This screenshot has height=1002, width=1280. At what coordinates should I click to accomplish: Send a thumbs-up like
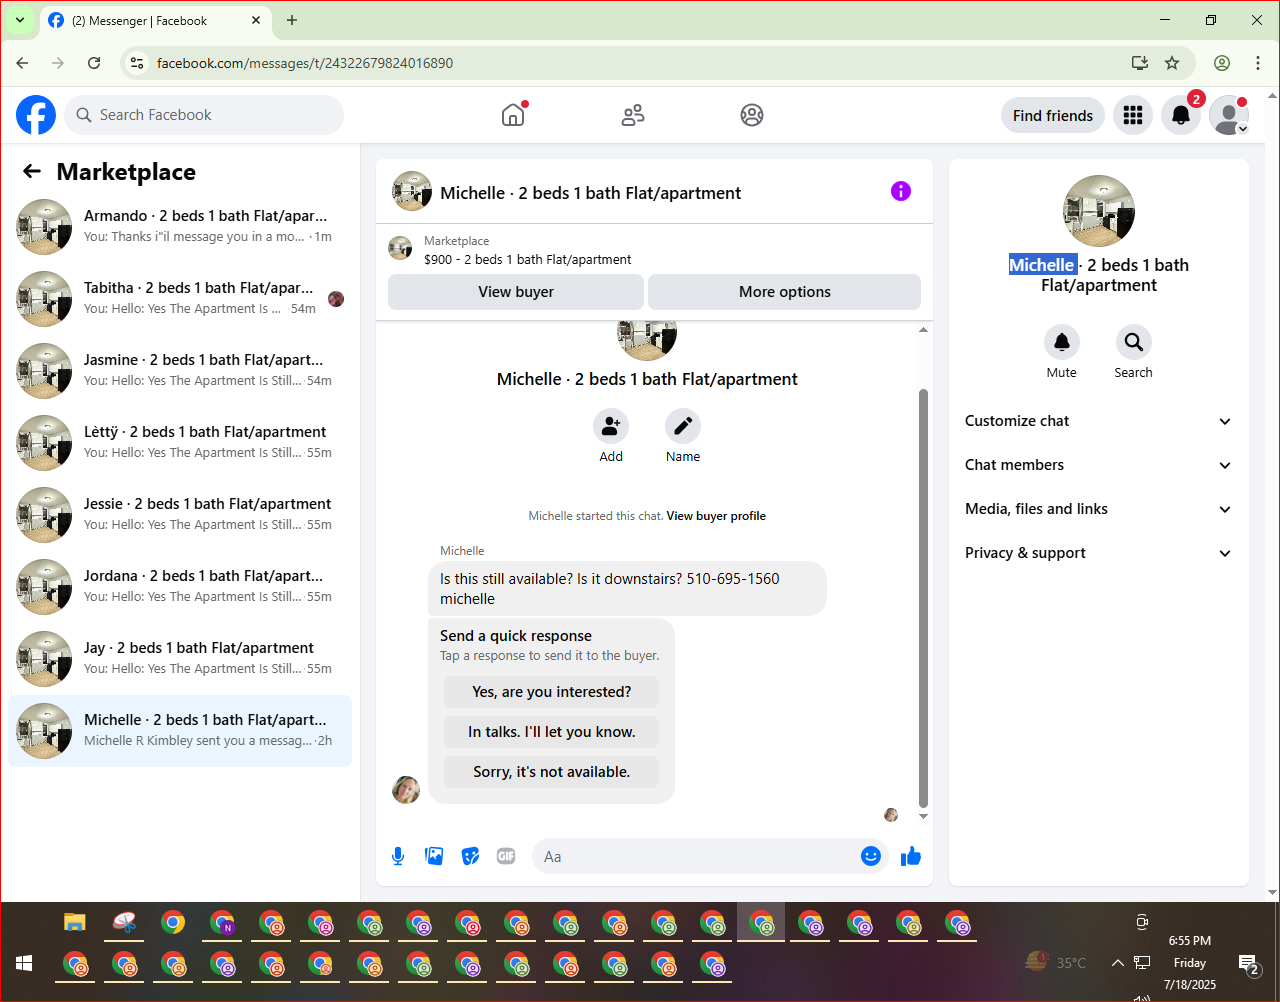(911, 856)
